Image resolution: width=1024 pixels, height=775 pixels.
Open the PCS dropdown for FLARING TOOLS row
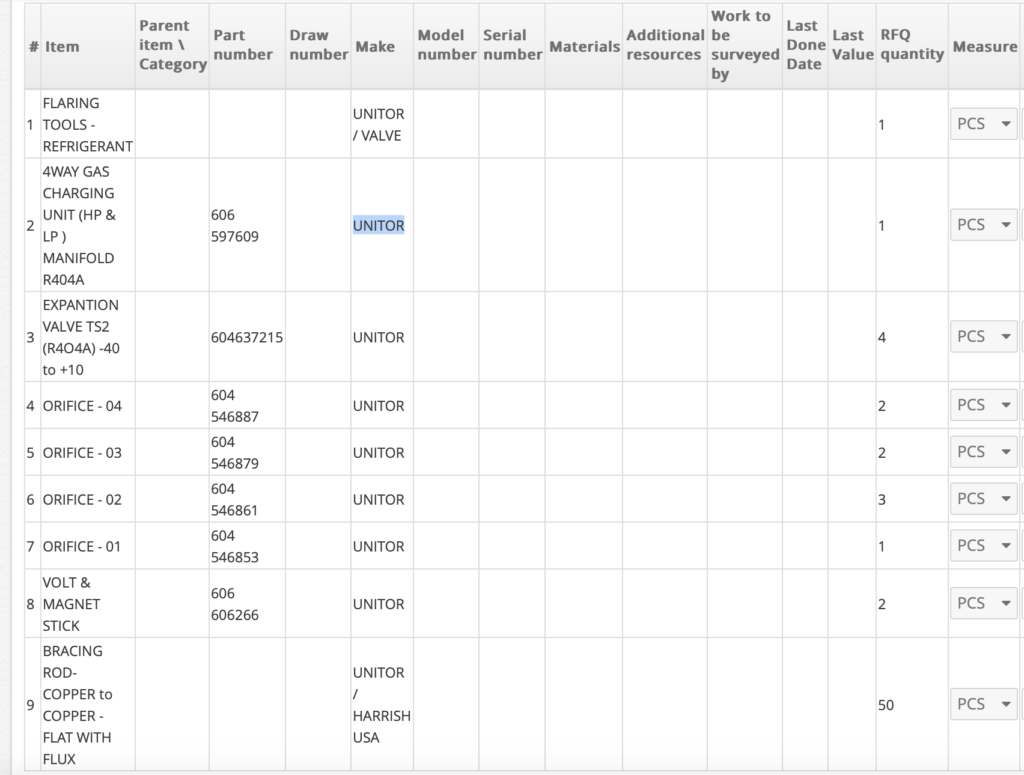pyautogui.click(x=982, y=124)
